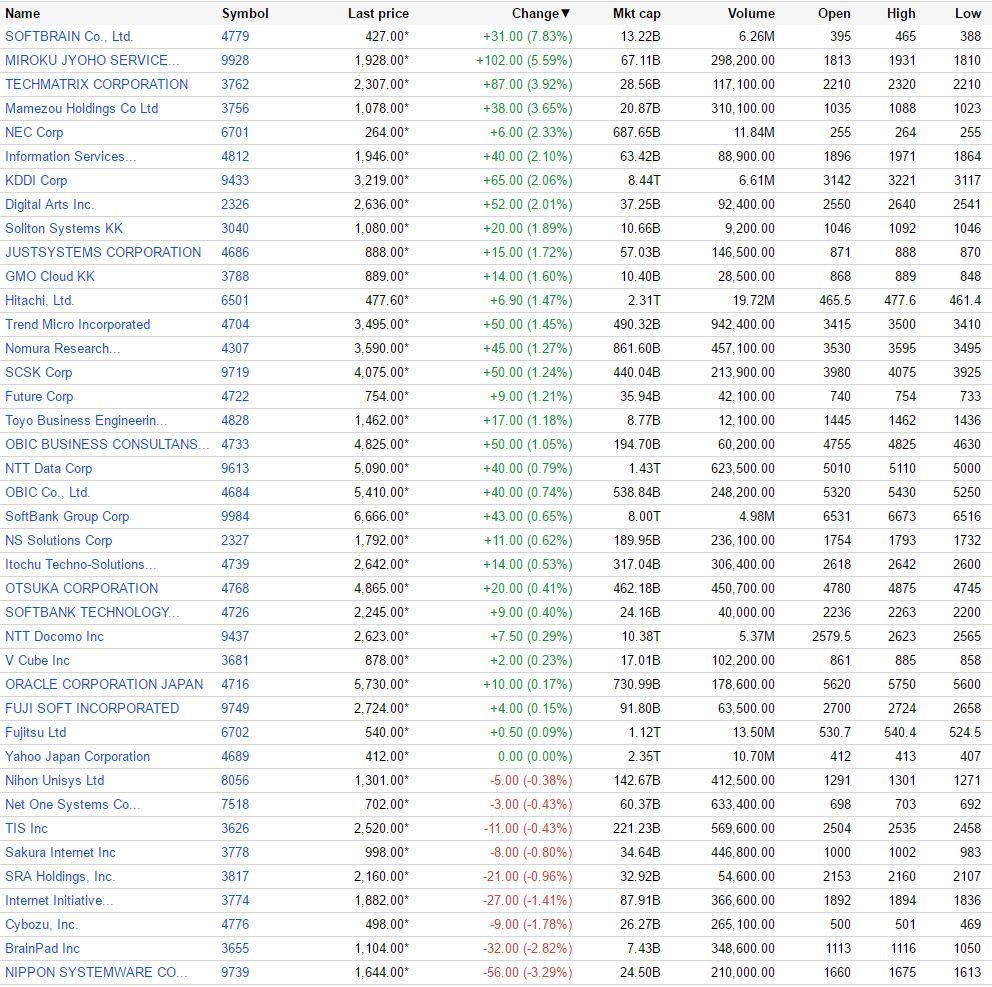Open Toyo Business Engineering link
The height and width of the screenshot is (987, 992).
click(x=86, y=421)
